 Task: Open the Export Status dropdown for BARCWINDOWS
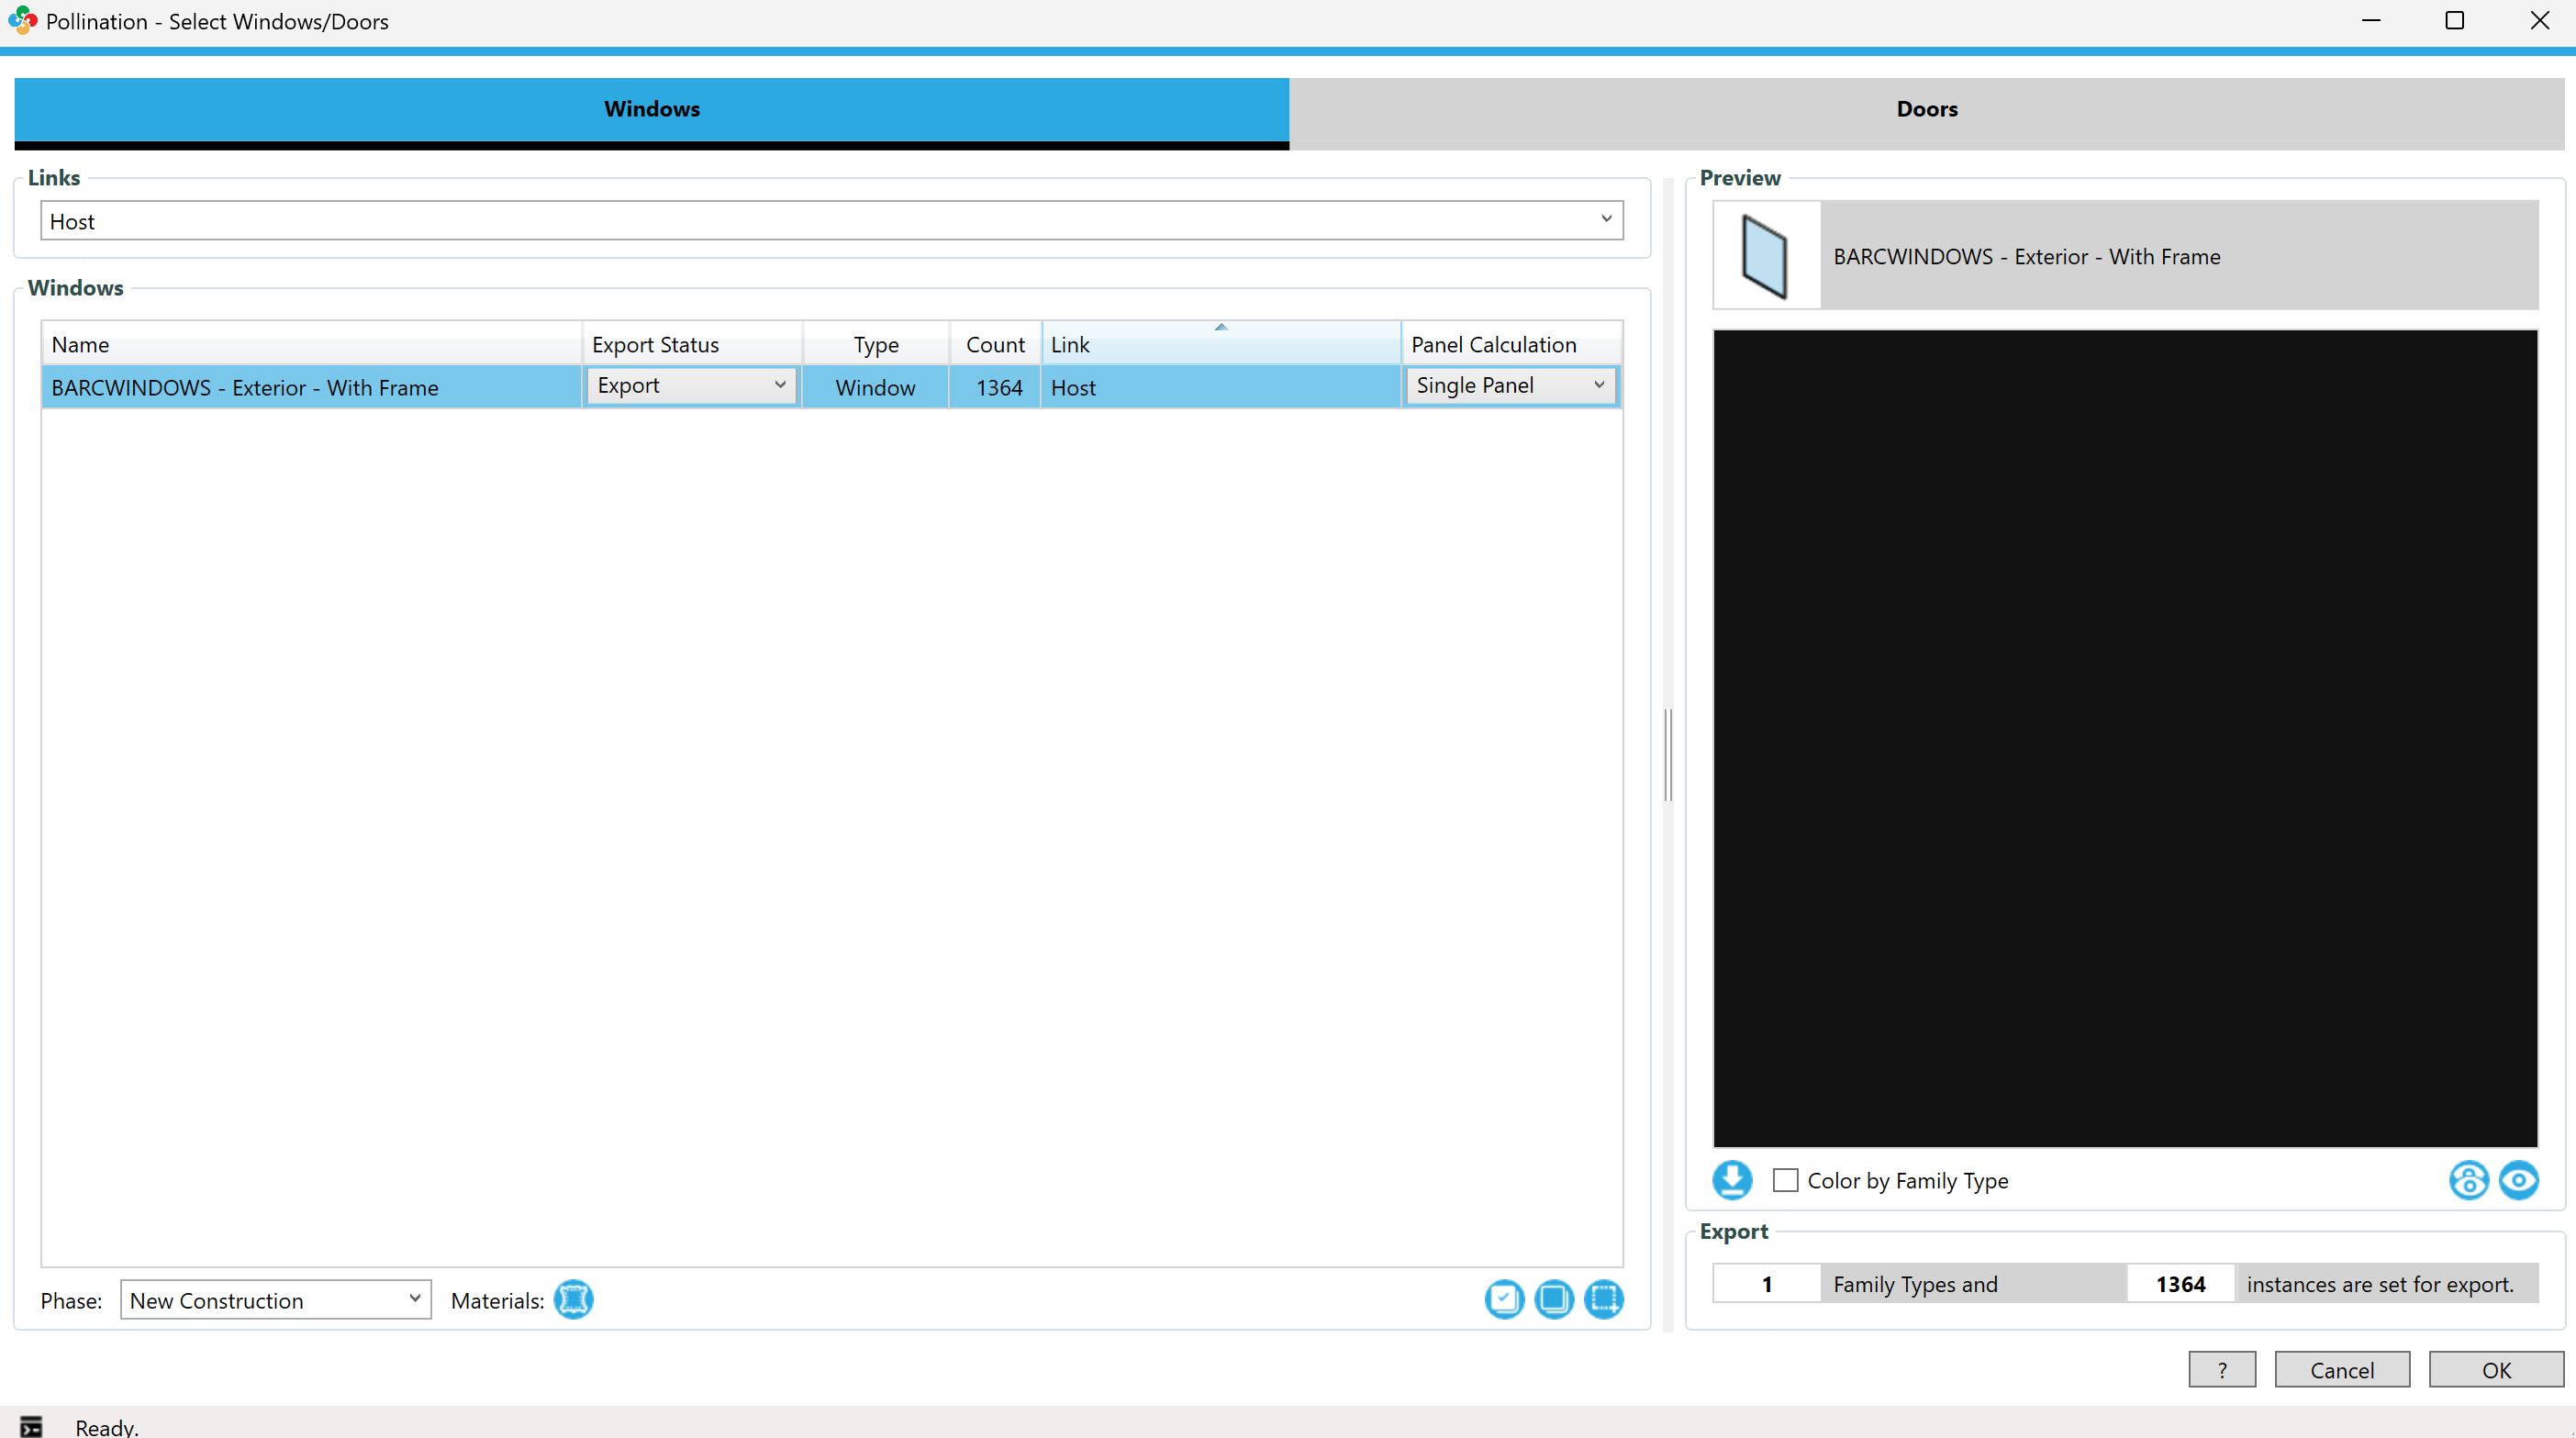pos(780,385)
